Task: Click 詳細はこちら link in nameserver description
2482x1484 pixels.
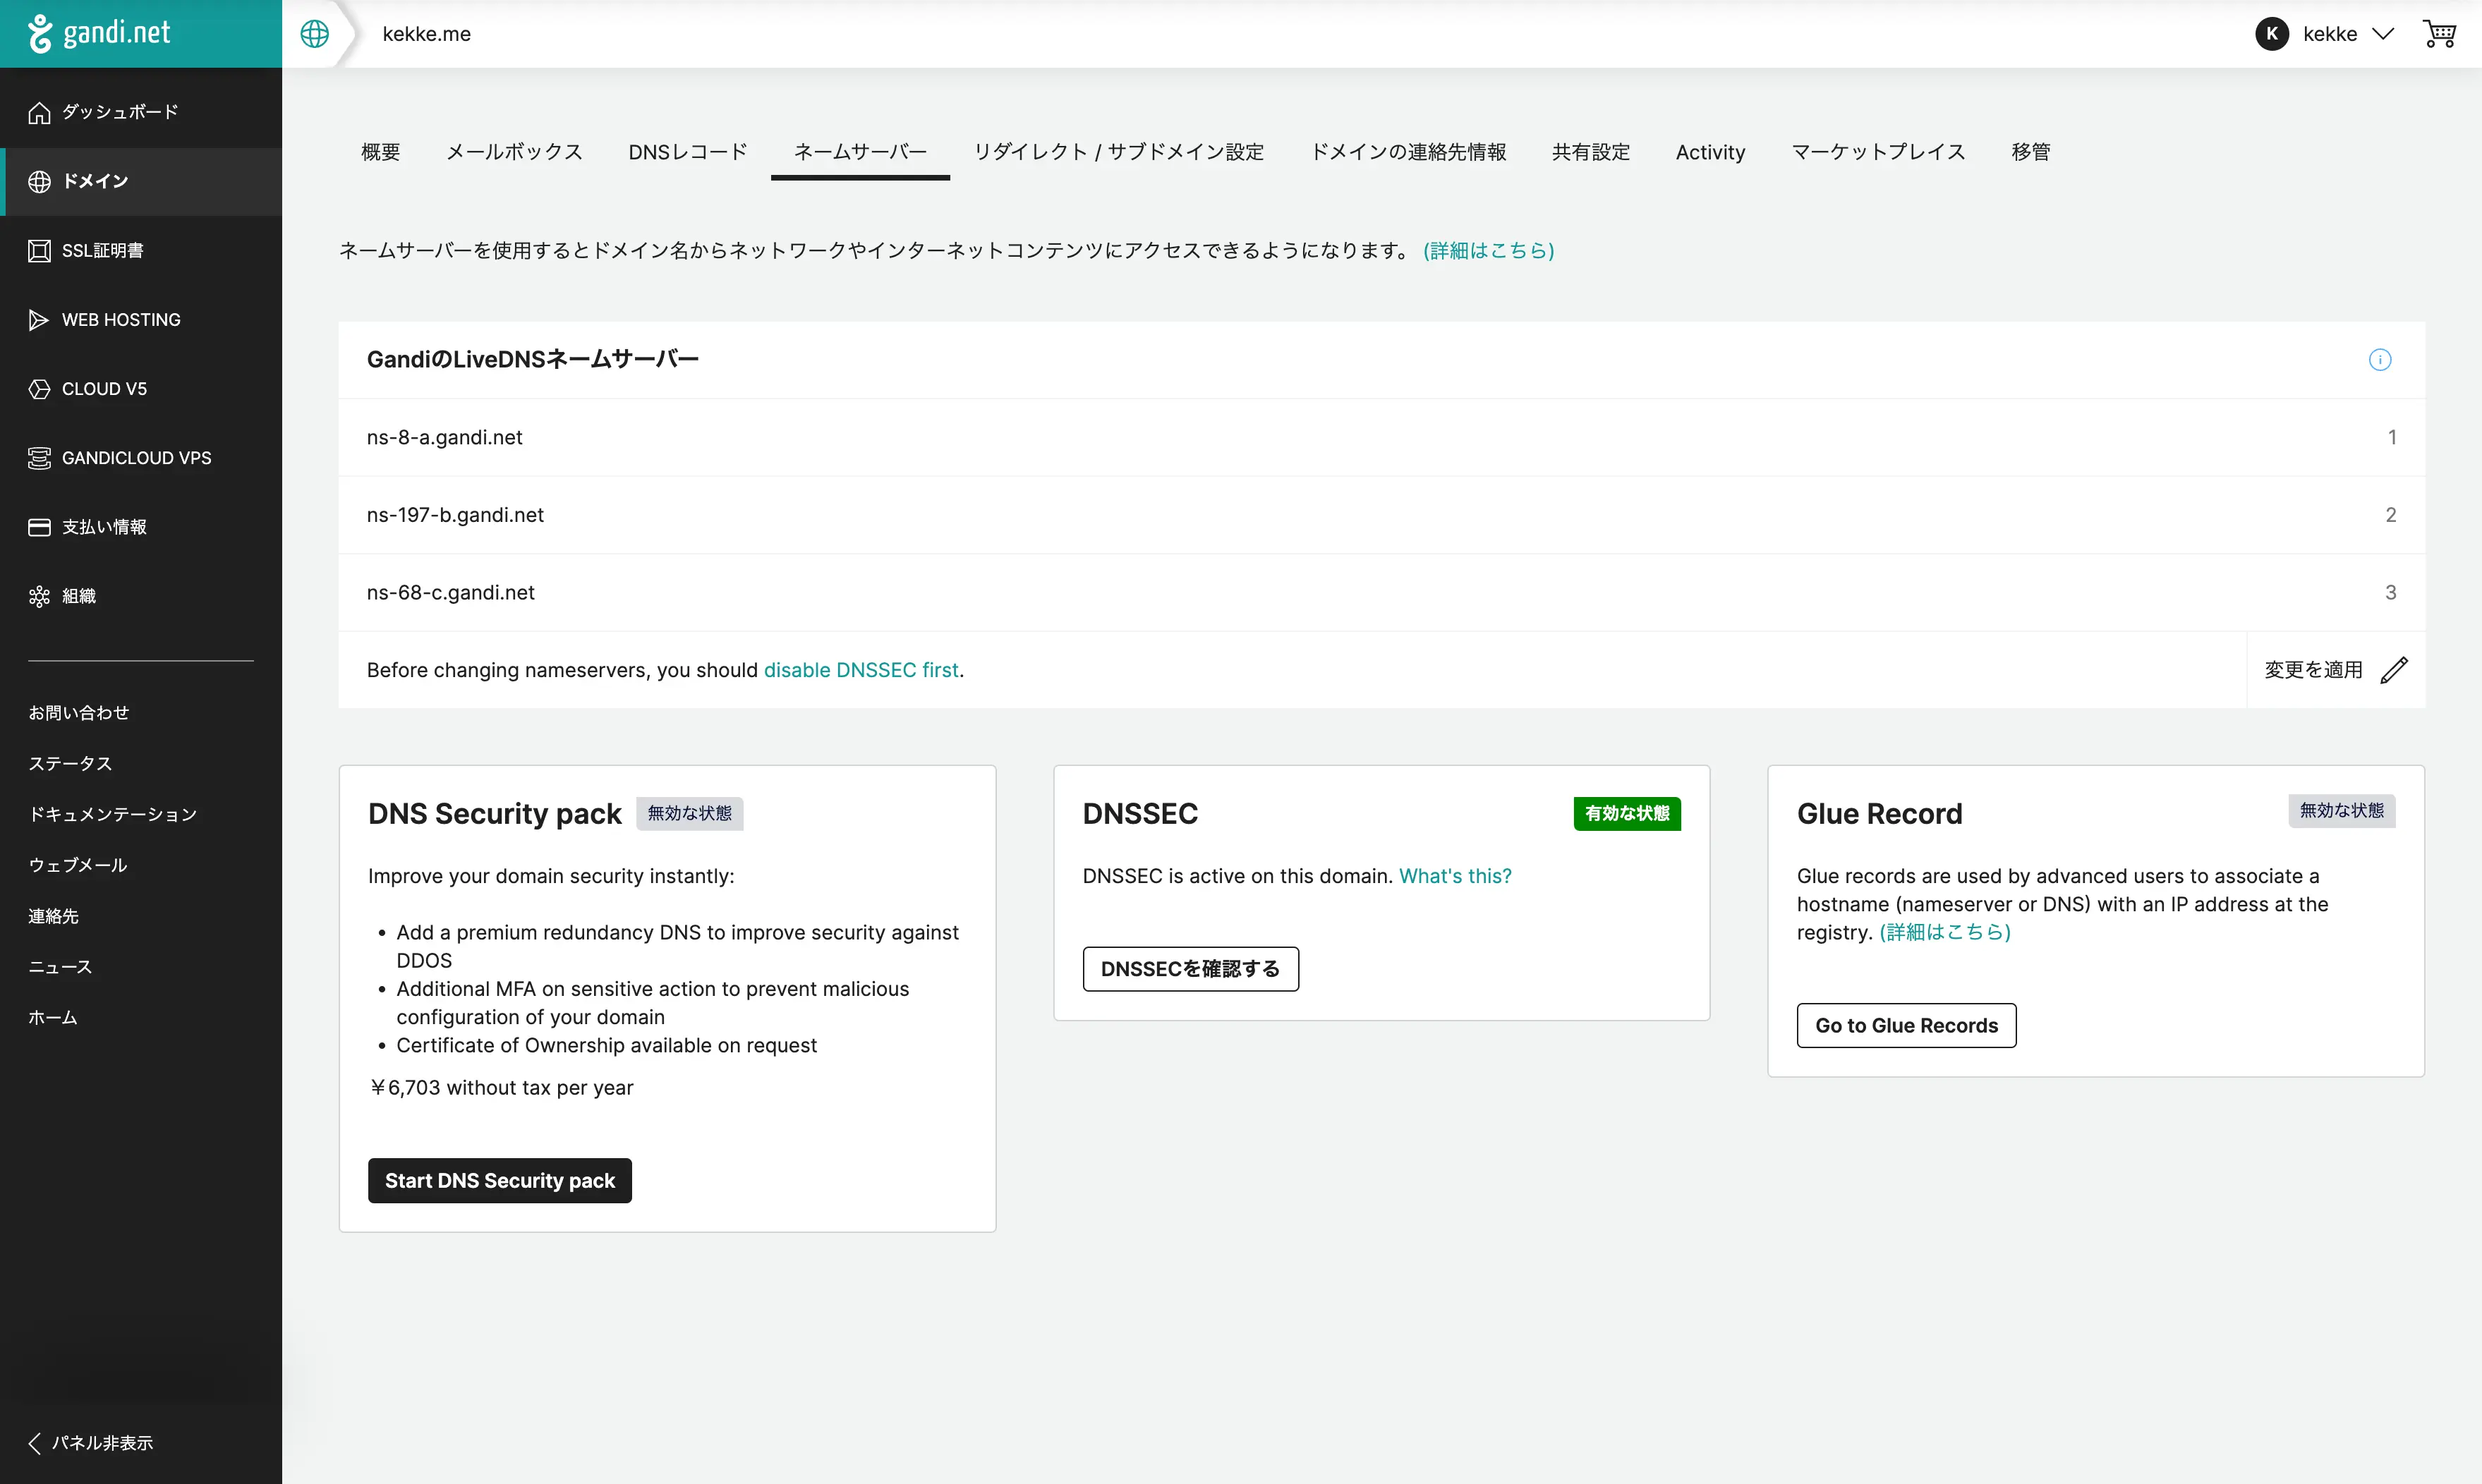Action: pos(1489,250)
